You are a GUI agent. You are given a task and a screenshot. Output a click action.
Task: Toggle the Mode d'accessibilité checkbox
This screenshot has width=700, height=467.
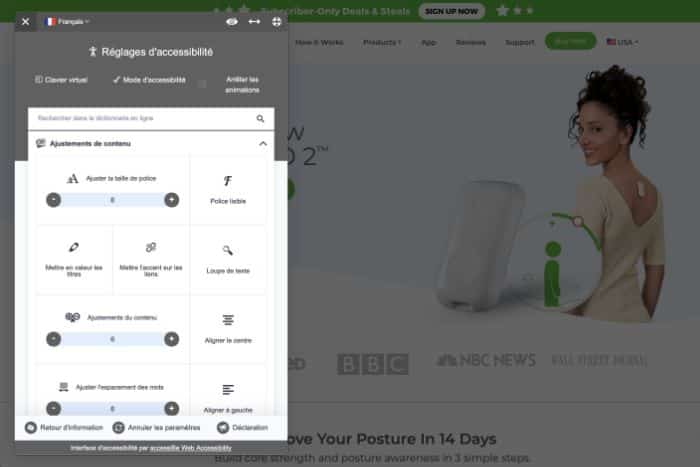149,80
